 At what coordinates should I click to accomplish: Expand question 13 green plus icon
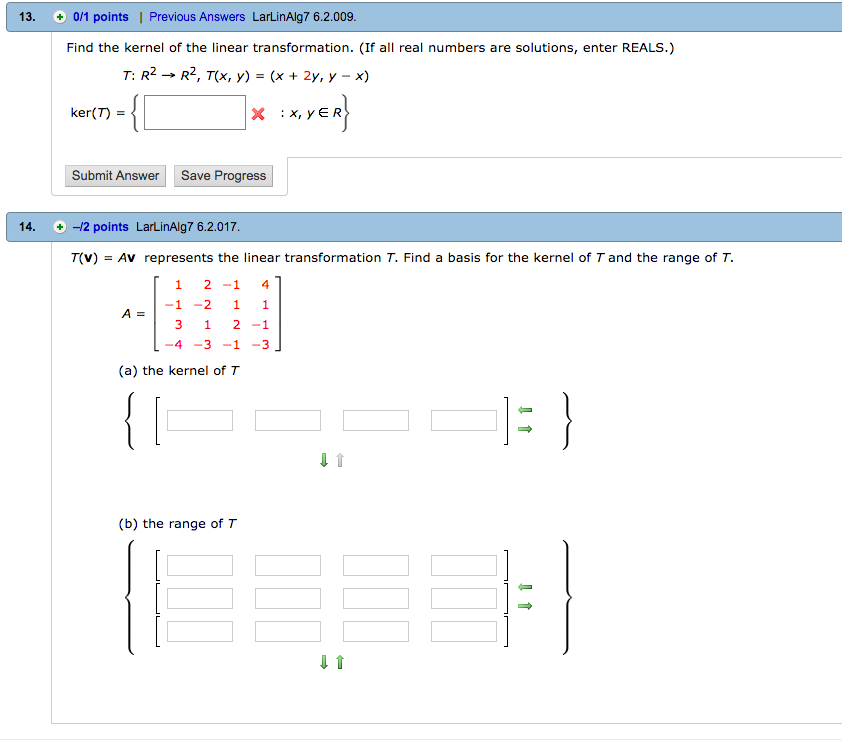[x=59, y=17]
